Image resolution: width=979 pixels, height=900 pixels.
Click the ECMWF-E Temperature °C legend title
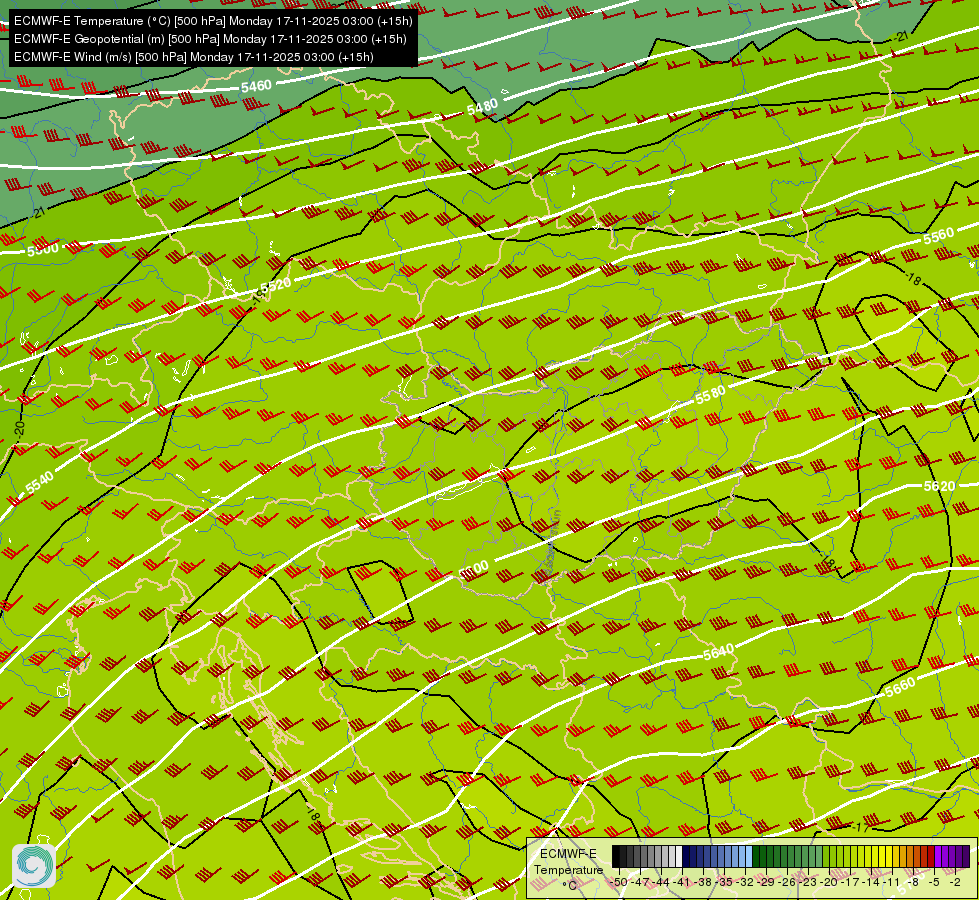[x=568, y=869]
